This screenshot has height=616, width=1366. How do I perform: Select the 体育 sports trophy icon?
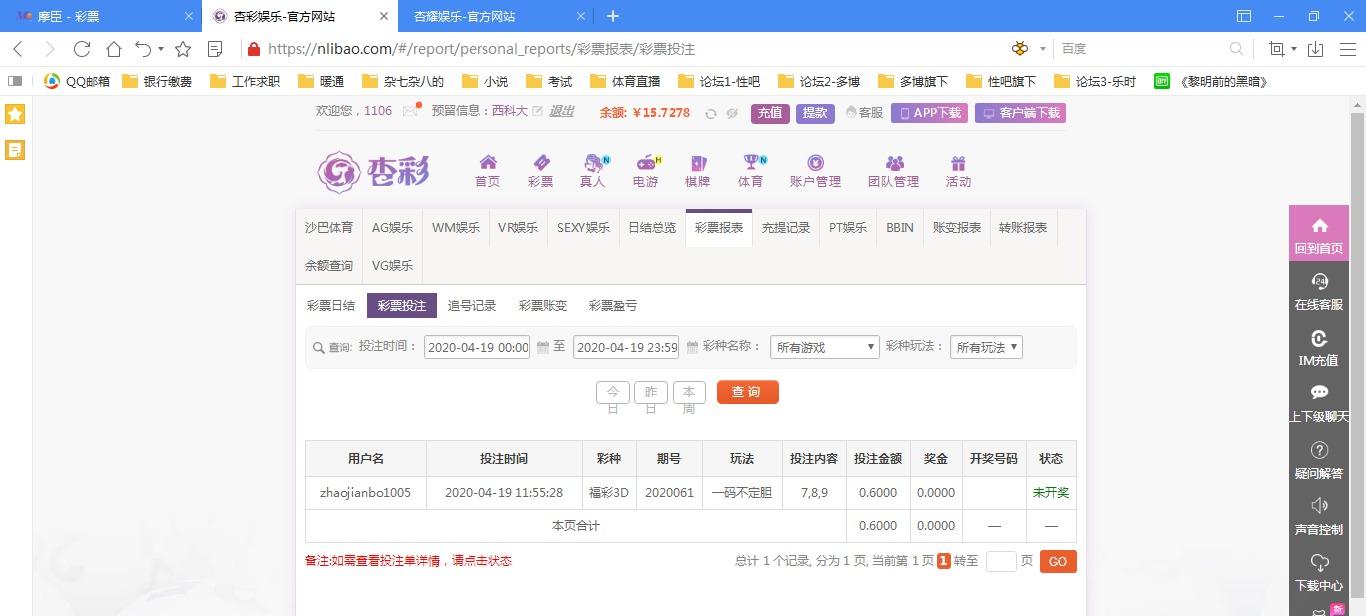[x=750, y=170]
